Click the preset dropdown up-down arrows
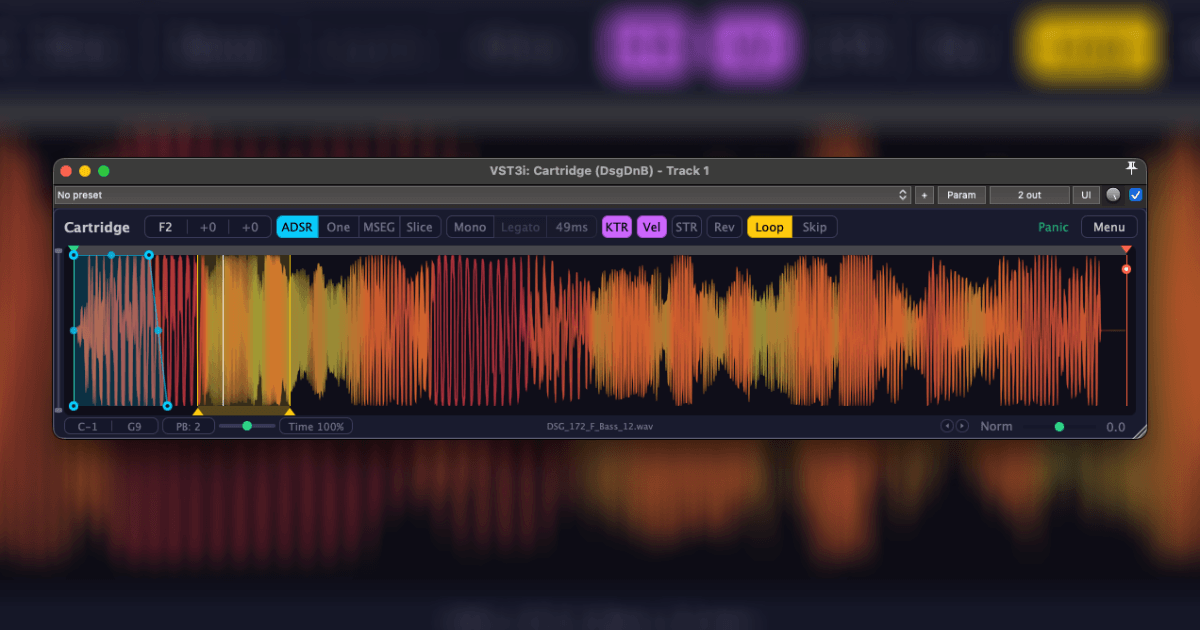This screenshot has width=1200, height=630. [903, 195]
